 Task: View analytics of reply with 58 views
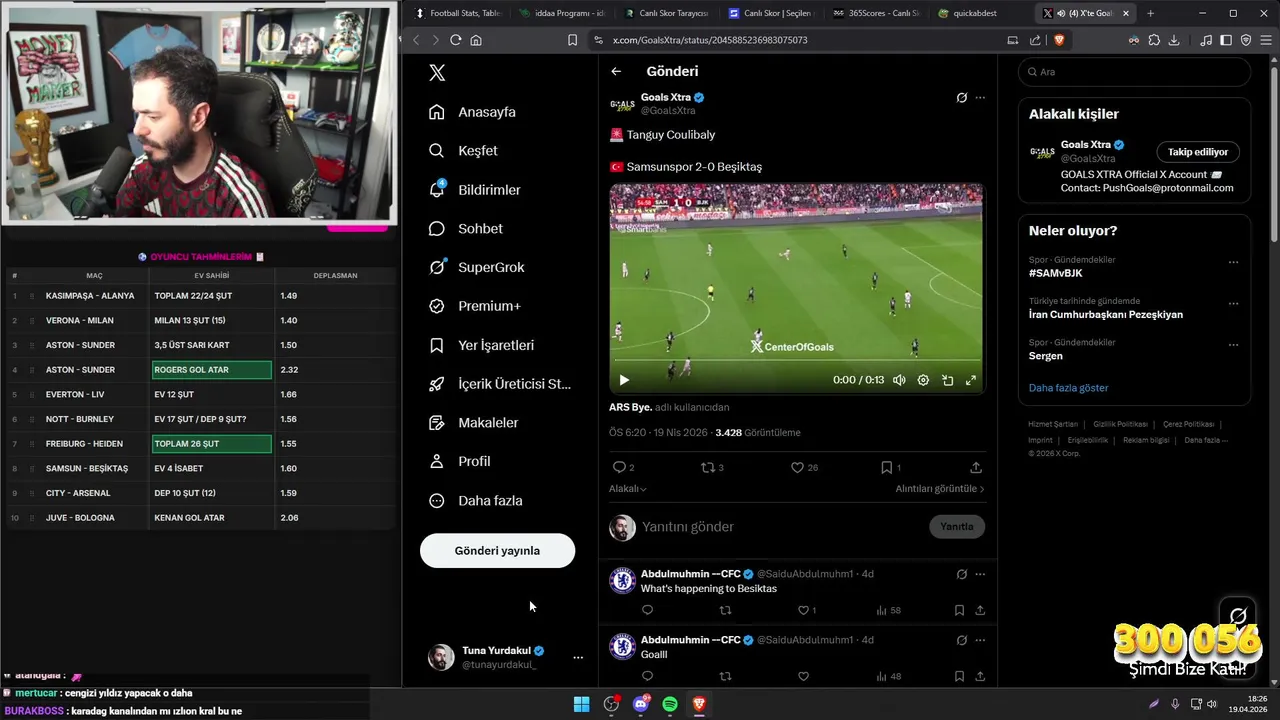tap(888, 610)
